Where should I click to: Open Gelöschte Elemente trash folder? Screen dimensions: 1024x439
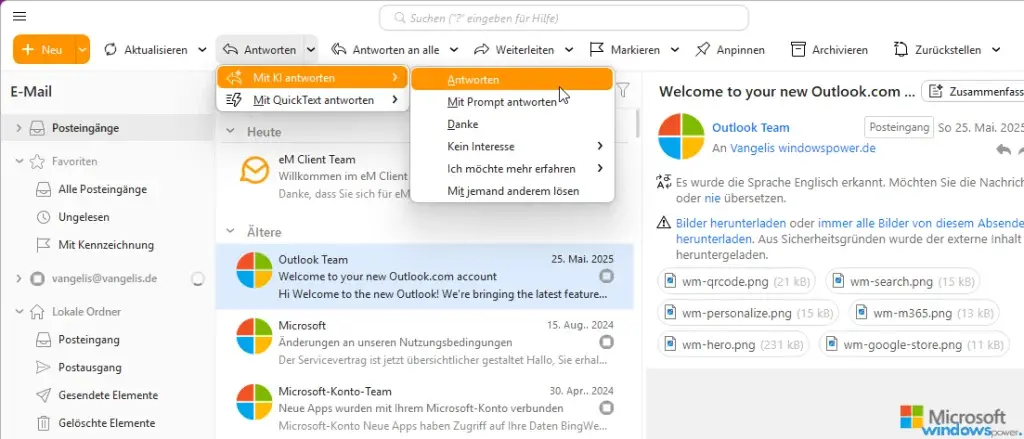pyautogui.click(x=106, y=423)
